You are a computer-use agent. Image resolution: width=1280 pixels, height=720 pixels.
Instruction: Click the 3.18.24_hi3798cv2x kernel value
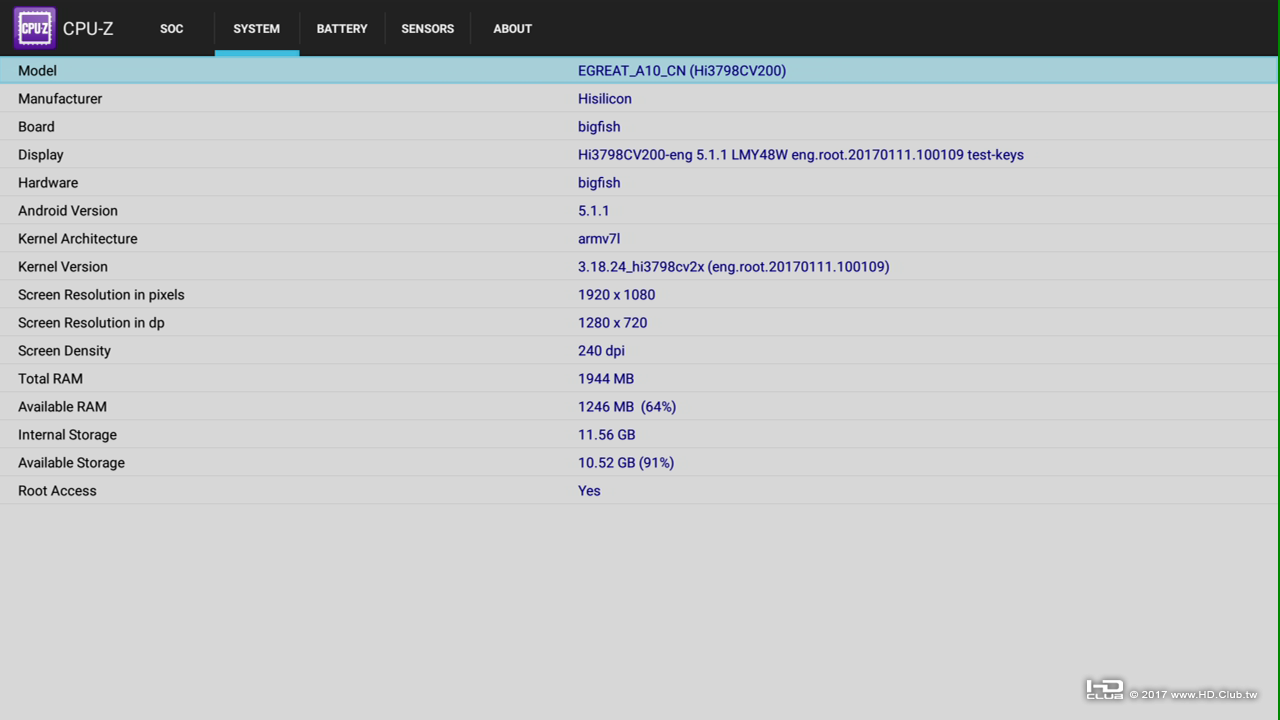[x=734, y=267]
